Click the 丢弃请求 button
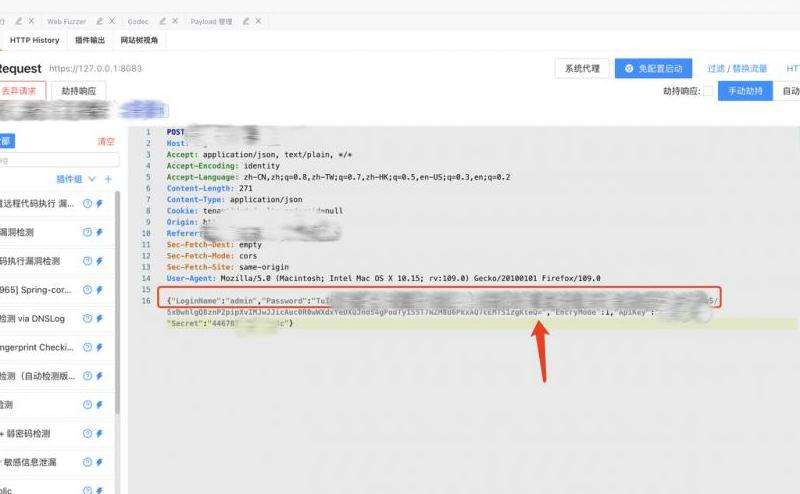The width and height of the screenshot is (800, 494). 20,91
